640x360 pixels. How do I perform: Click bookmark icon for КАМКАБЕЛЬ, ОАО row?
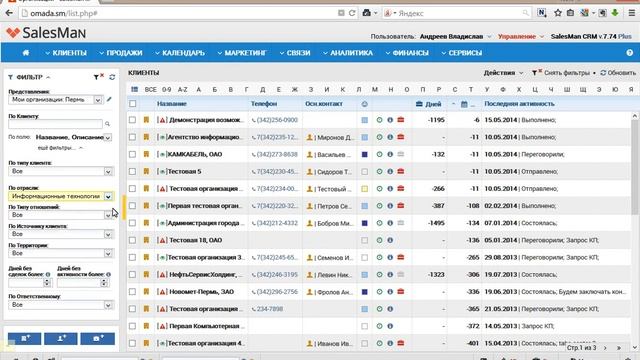[146, 154]
